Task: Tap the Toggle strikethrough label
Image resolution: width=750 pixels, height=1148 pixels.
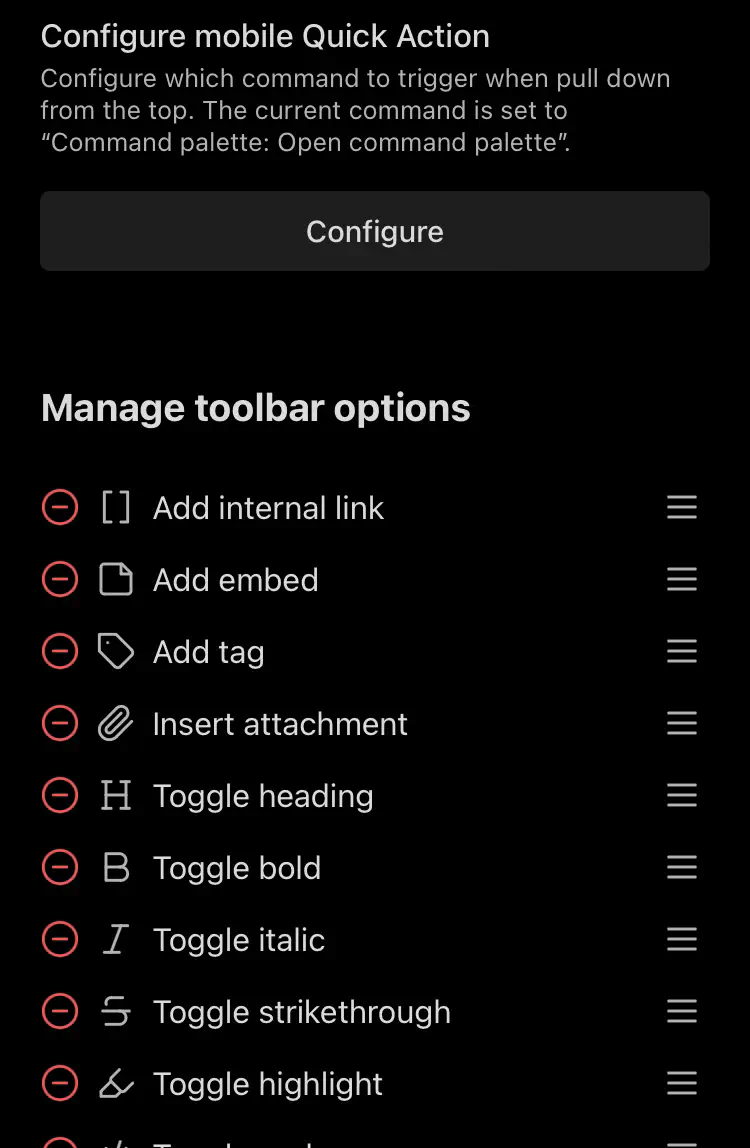Action: [x=301, y=1012]
